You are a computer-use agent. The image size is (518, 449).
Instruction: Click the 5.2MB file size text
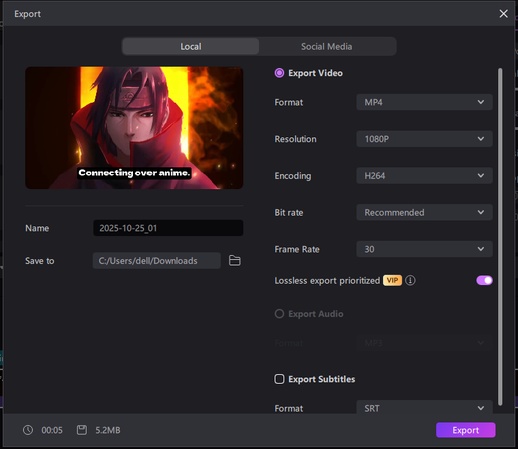pos(108,430)
